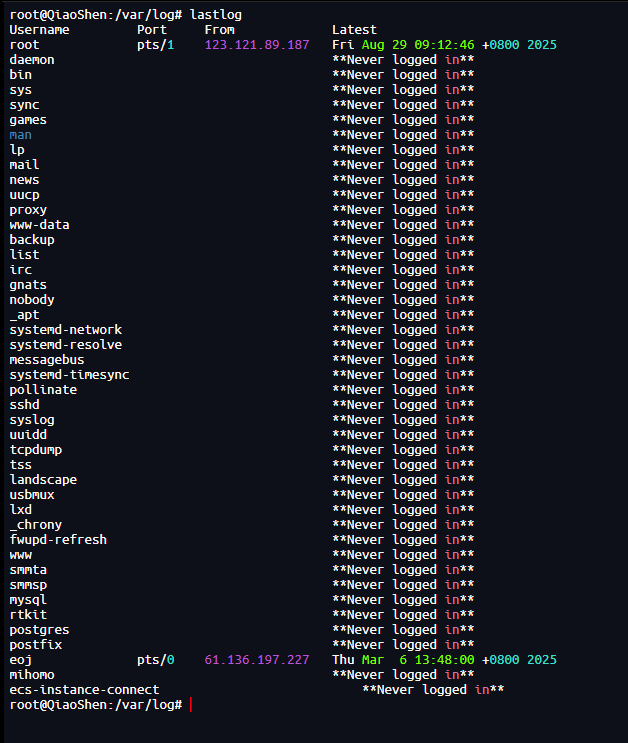Click the Latest column header
The width and height of the screenshot is (628, 743).
point(354,30)
